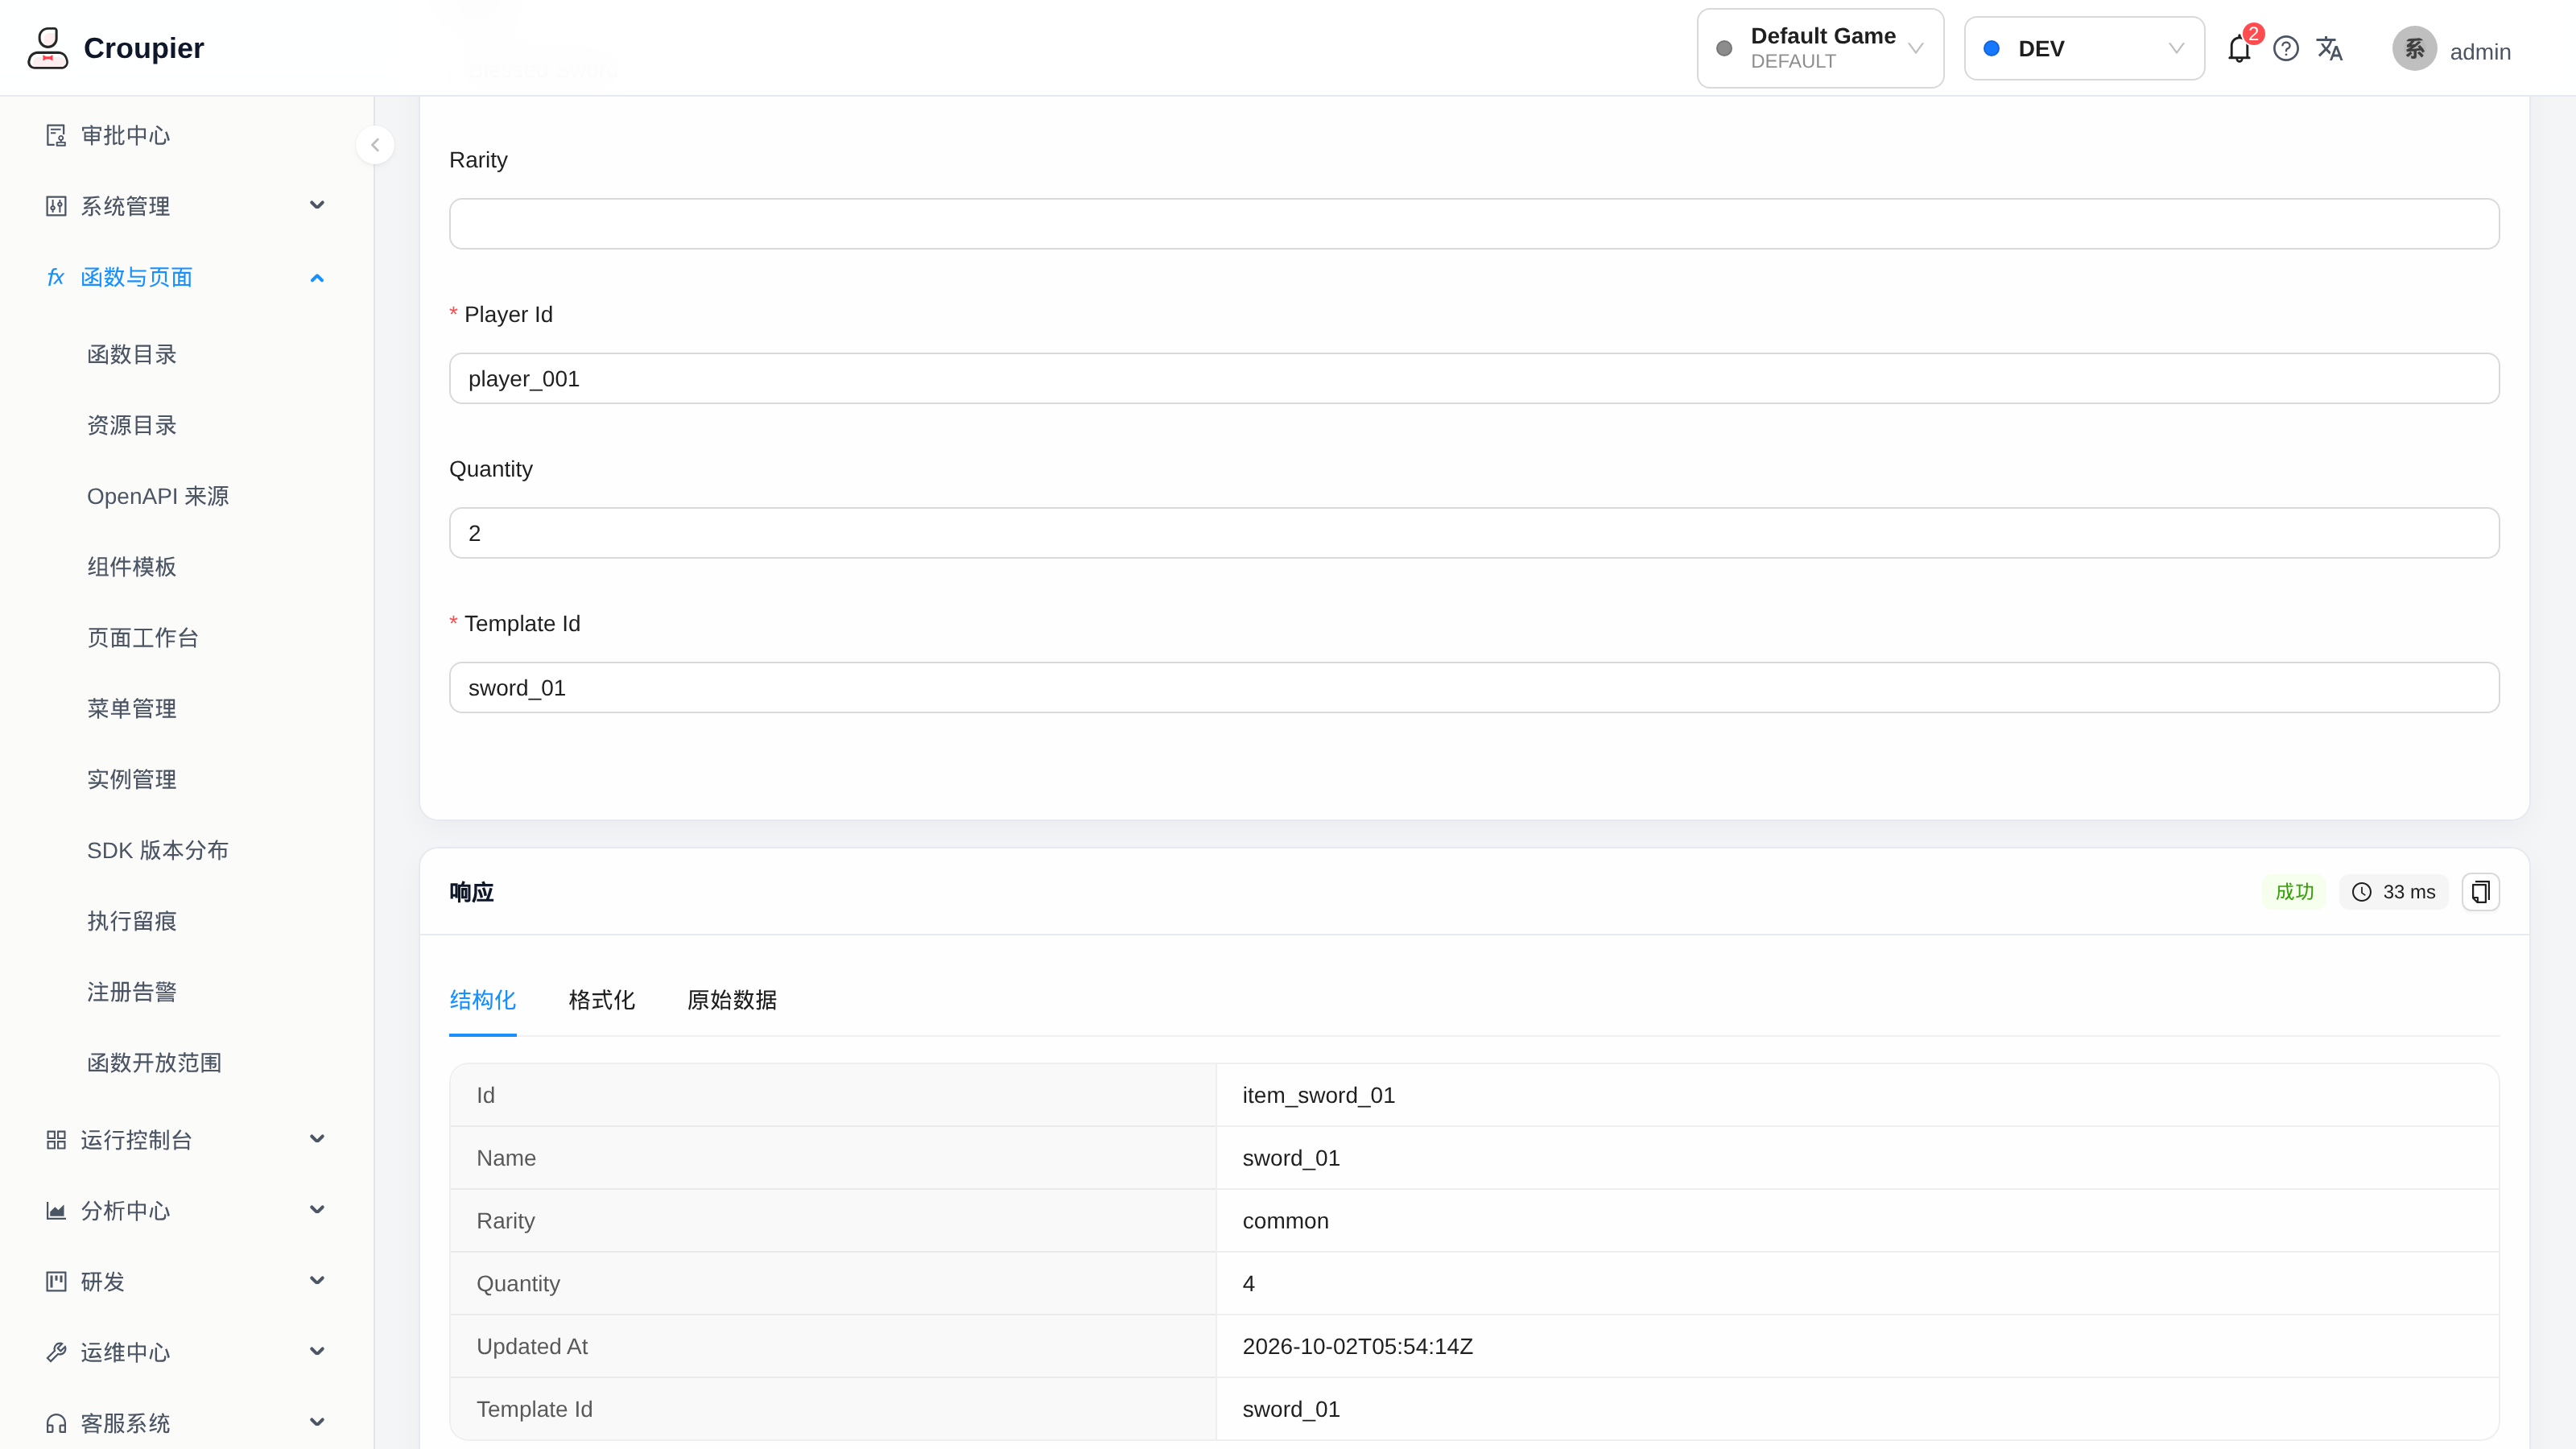The image size is (2576, 1449).
Task: Click the help question mark icon
Action: click(2286, 49)
